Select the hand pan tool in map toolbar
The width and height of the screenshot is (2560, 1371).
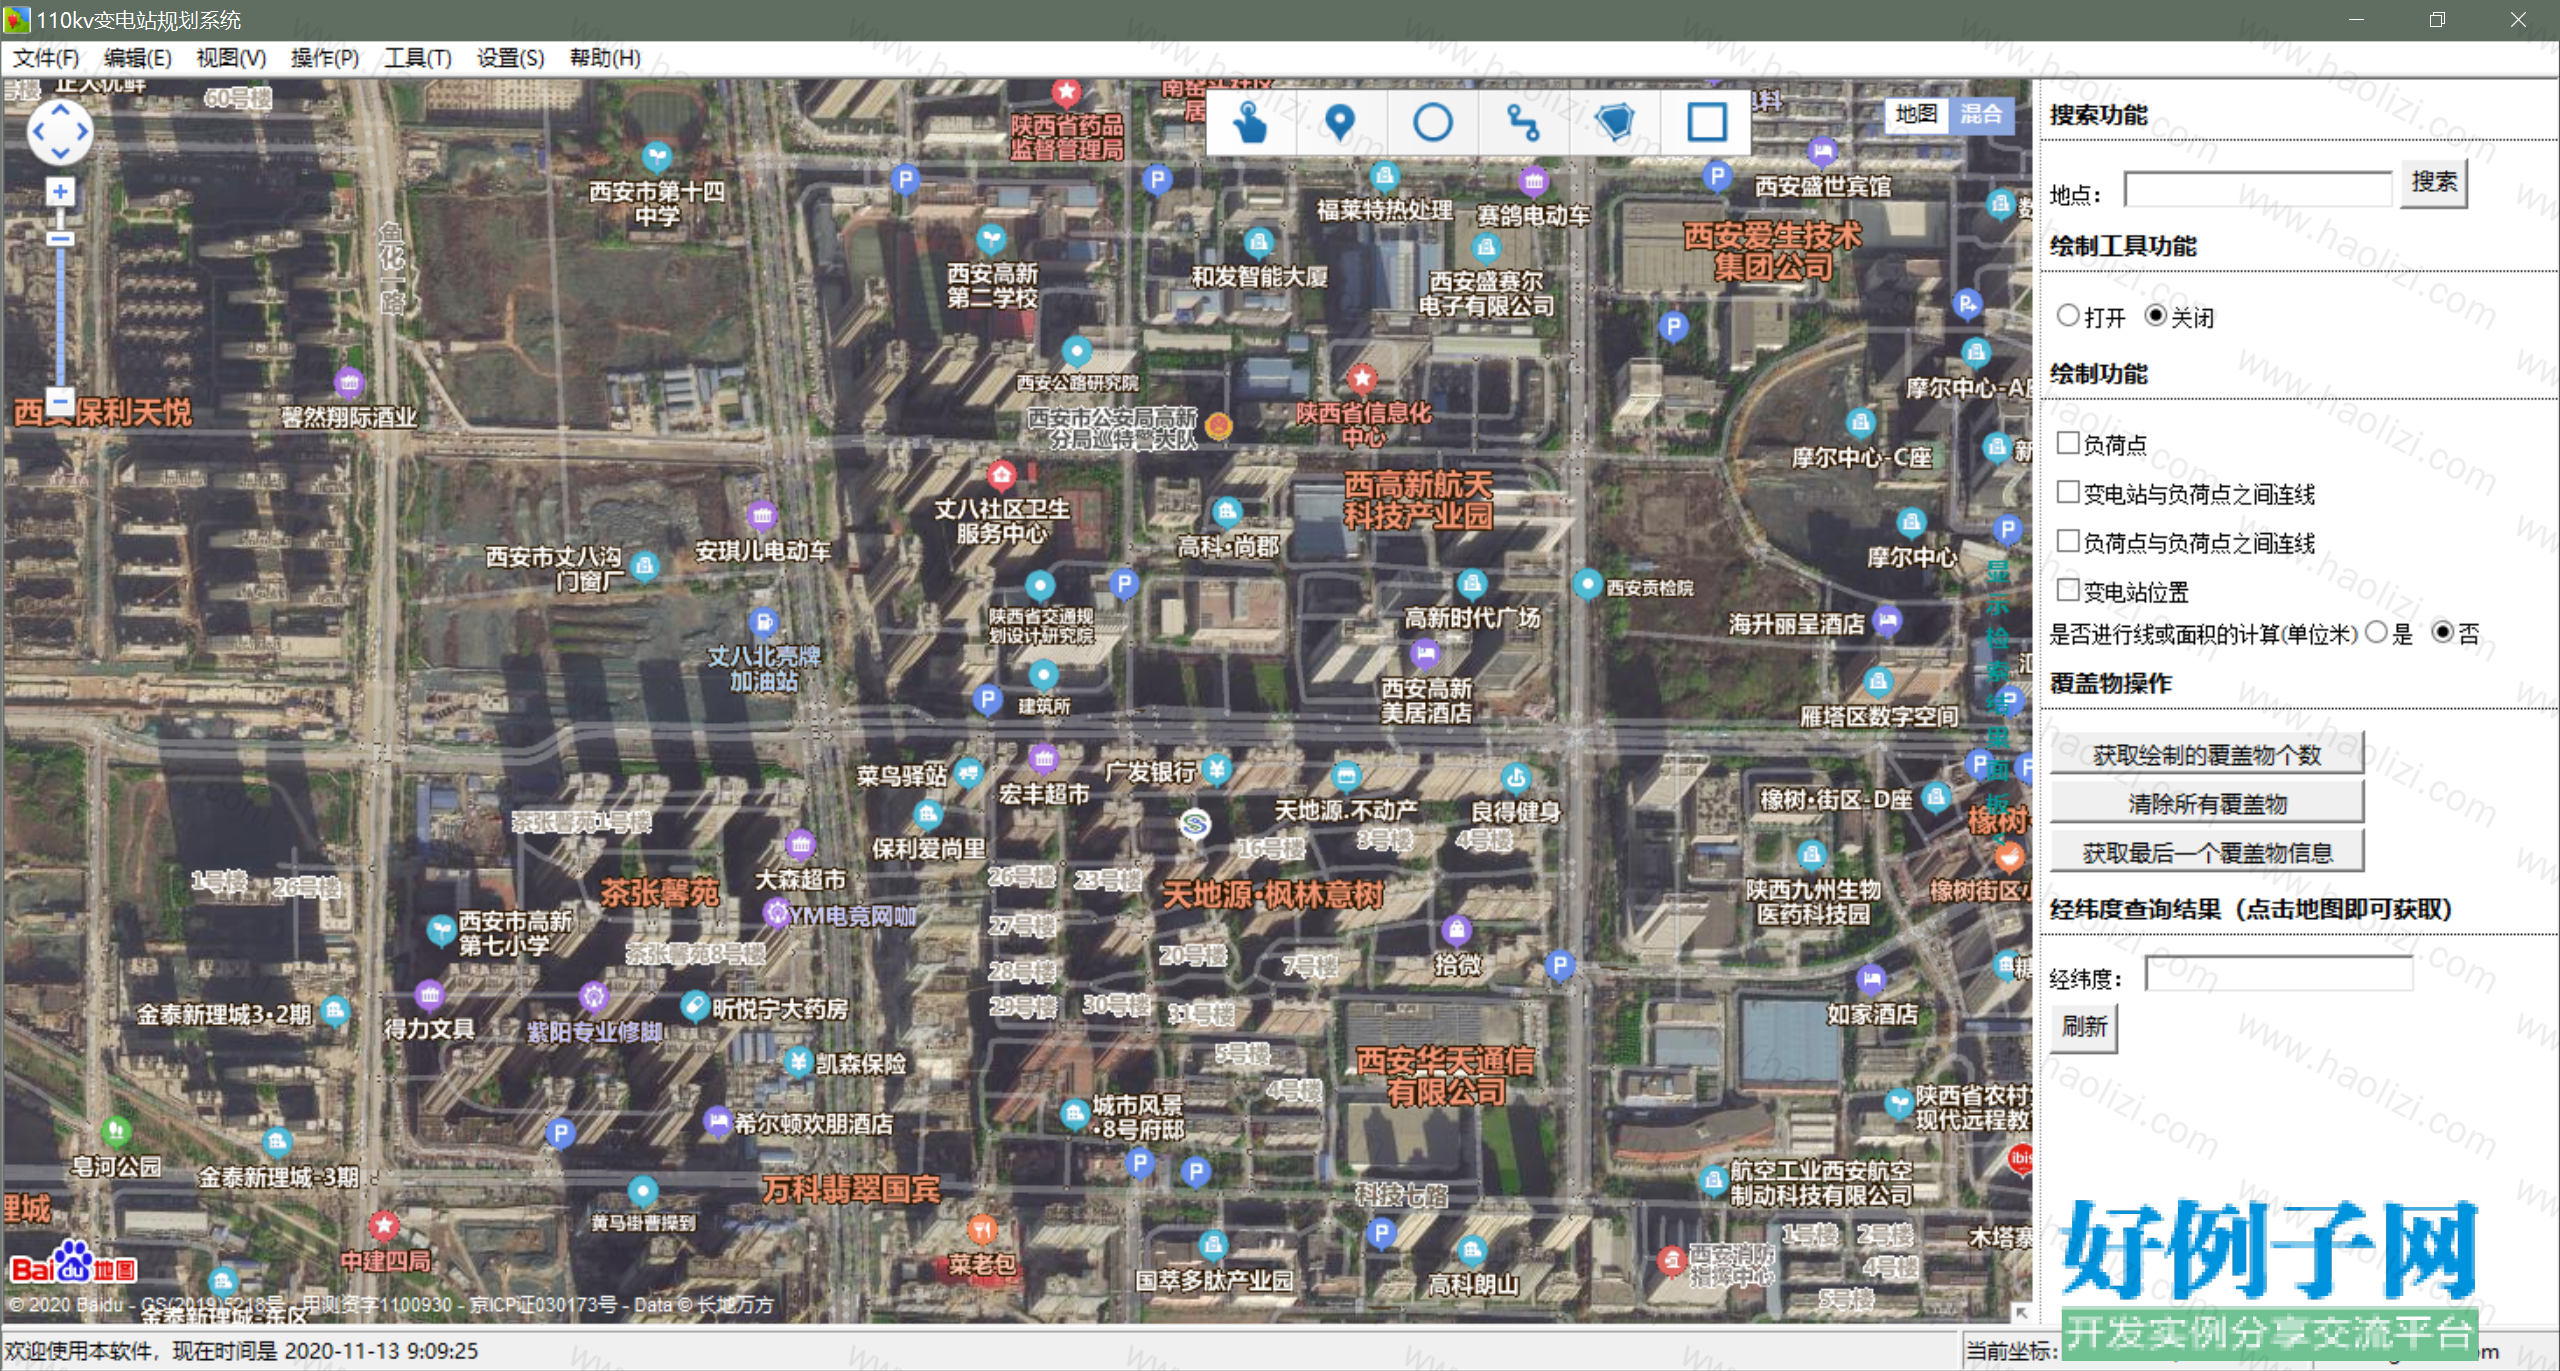[1250, 122]
